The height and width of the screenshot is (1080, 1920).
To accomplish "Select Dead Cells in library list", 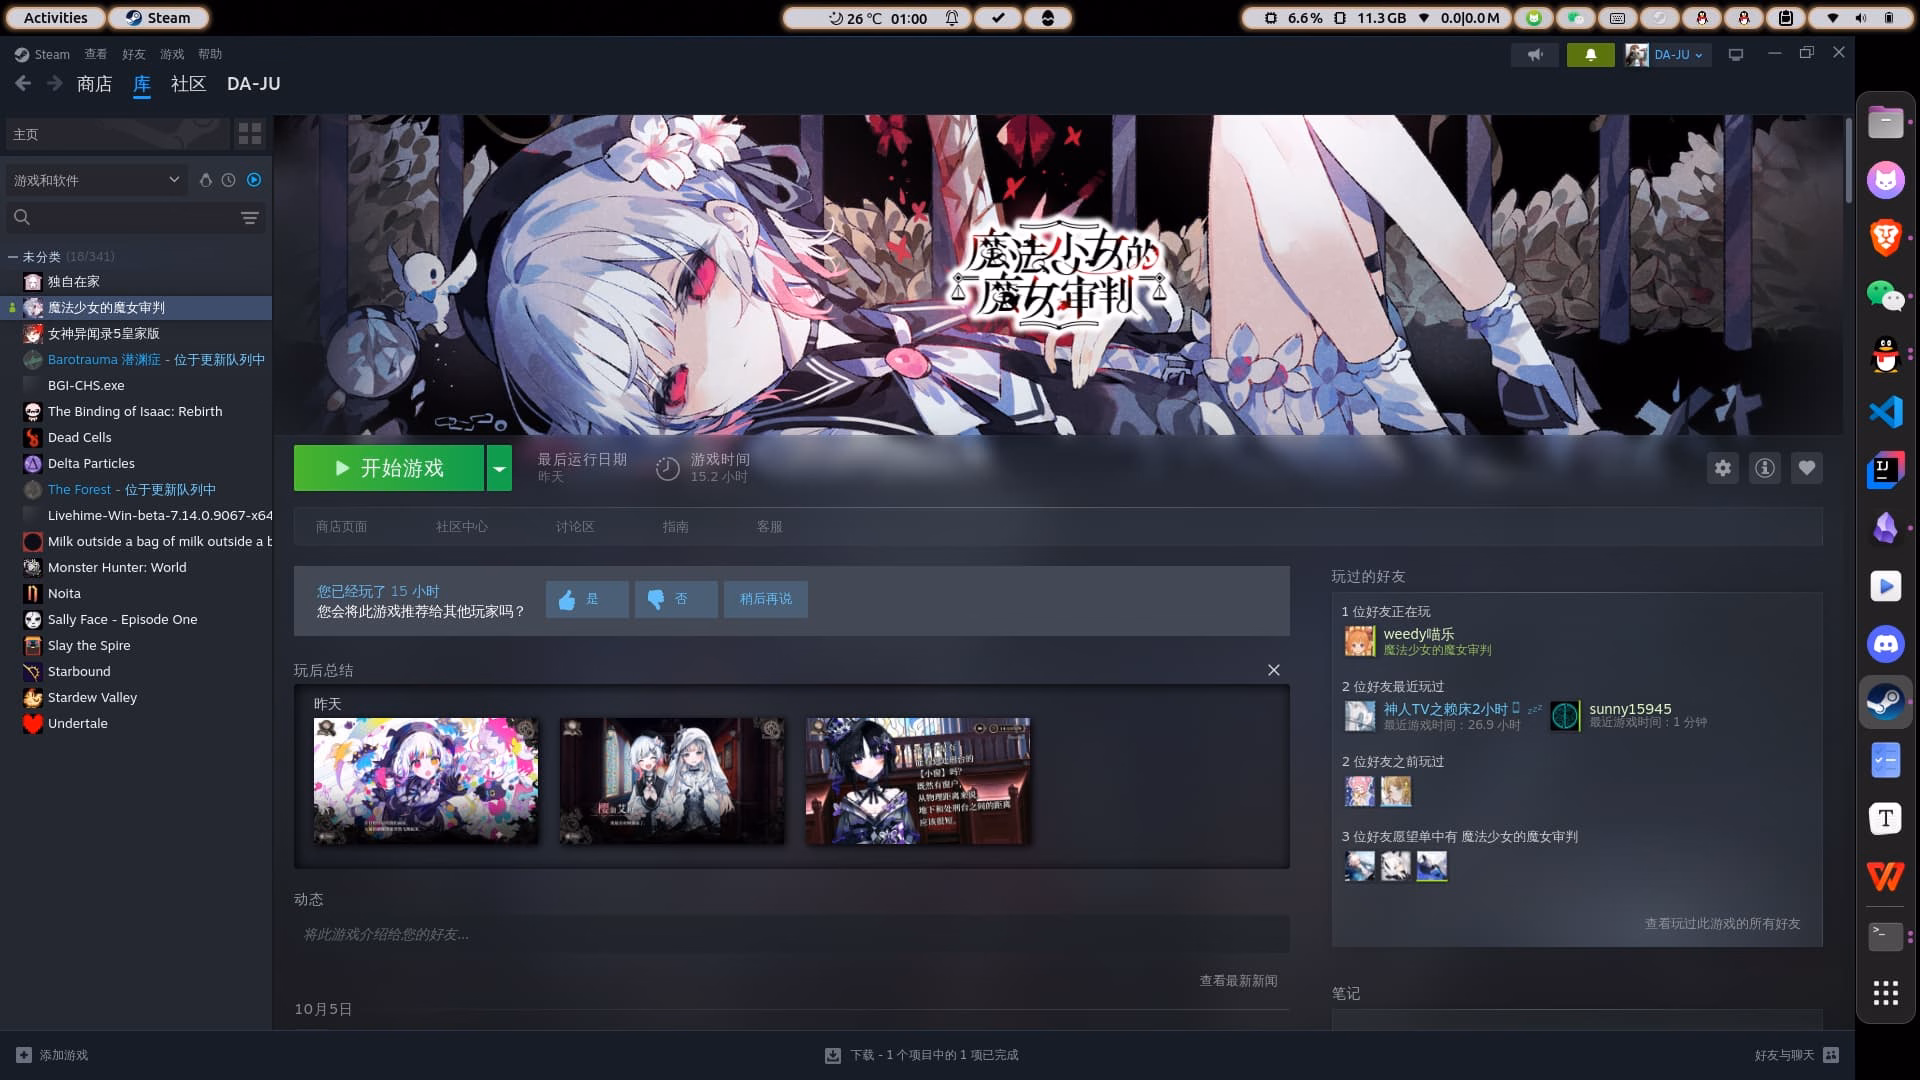I will [x=136, y=437].
